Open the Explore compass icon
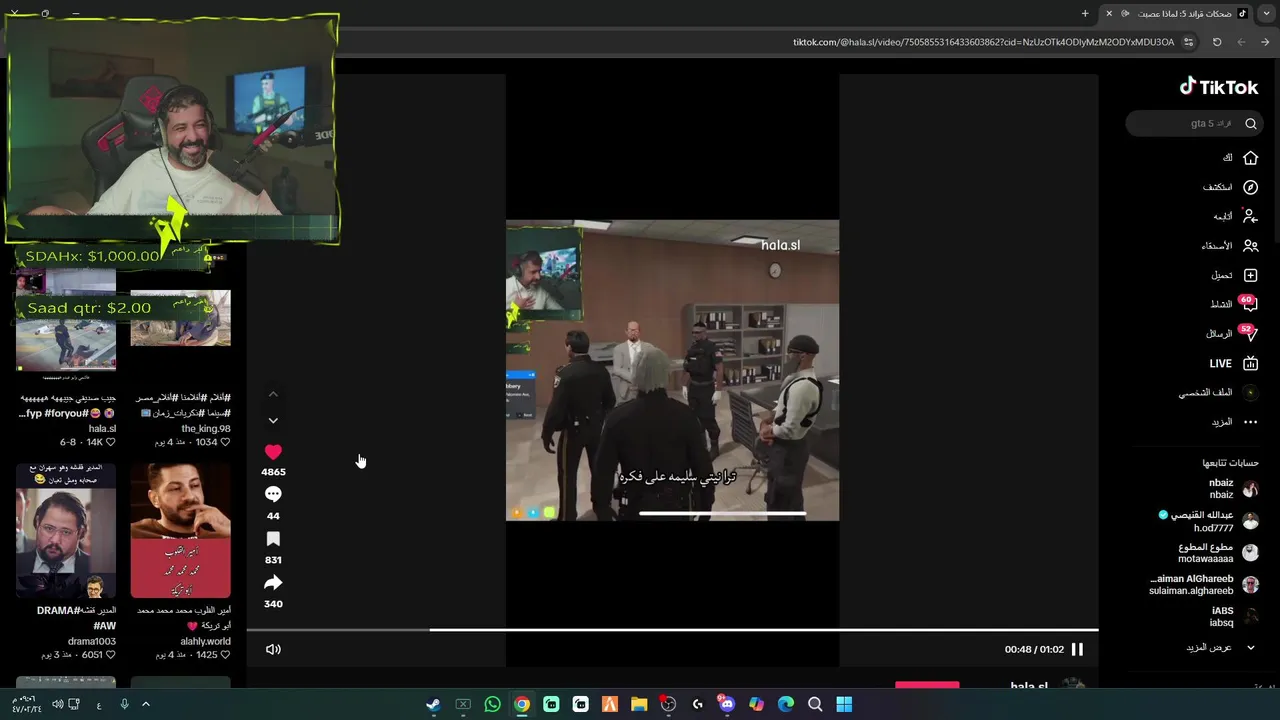1280x720 pixels. [x=1250, y=187]
